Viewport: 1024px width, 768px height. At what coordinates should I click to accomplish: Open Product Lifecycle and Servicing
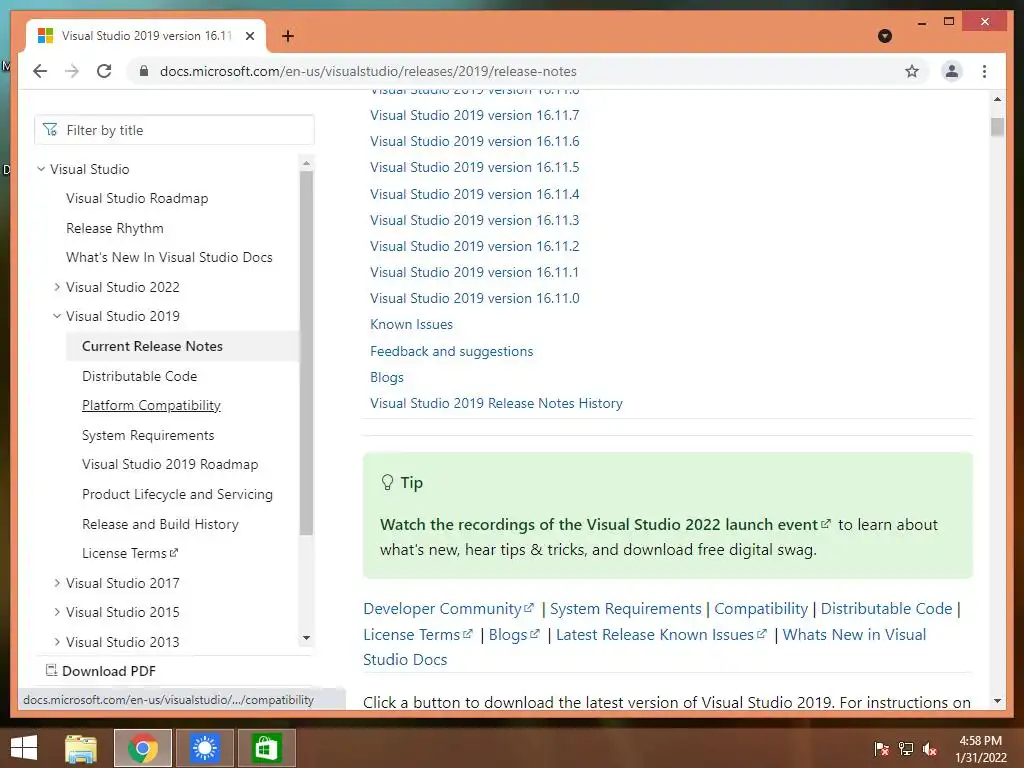click(x=177, y=494)
